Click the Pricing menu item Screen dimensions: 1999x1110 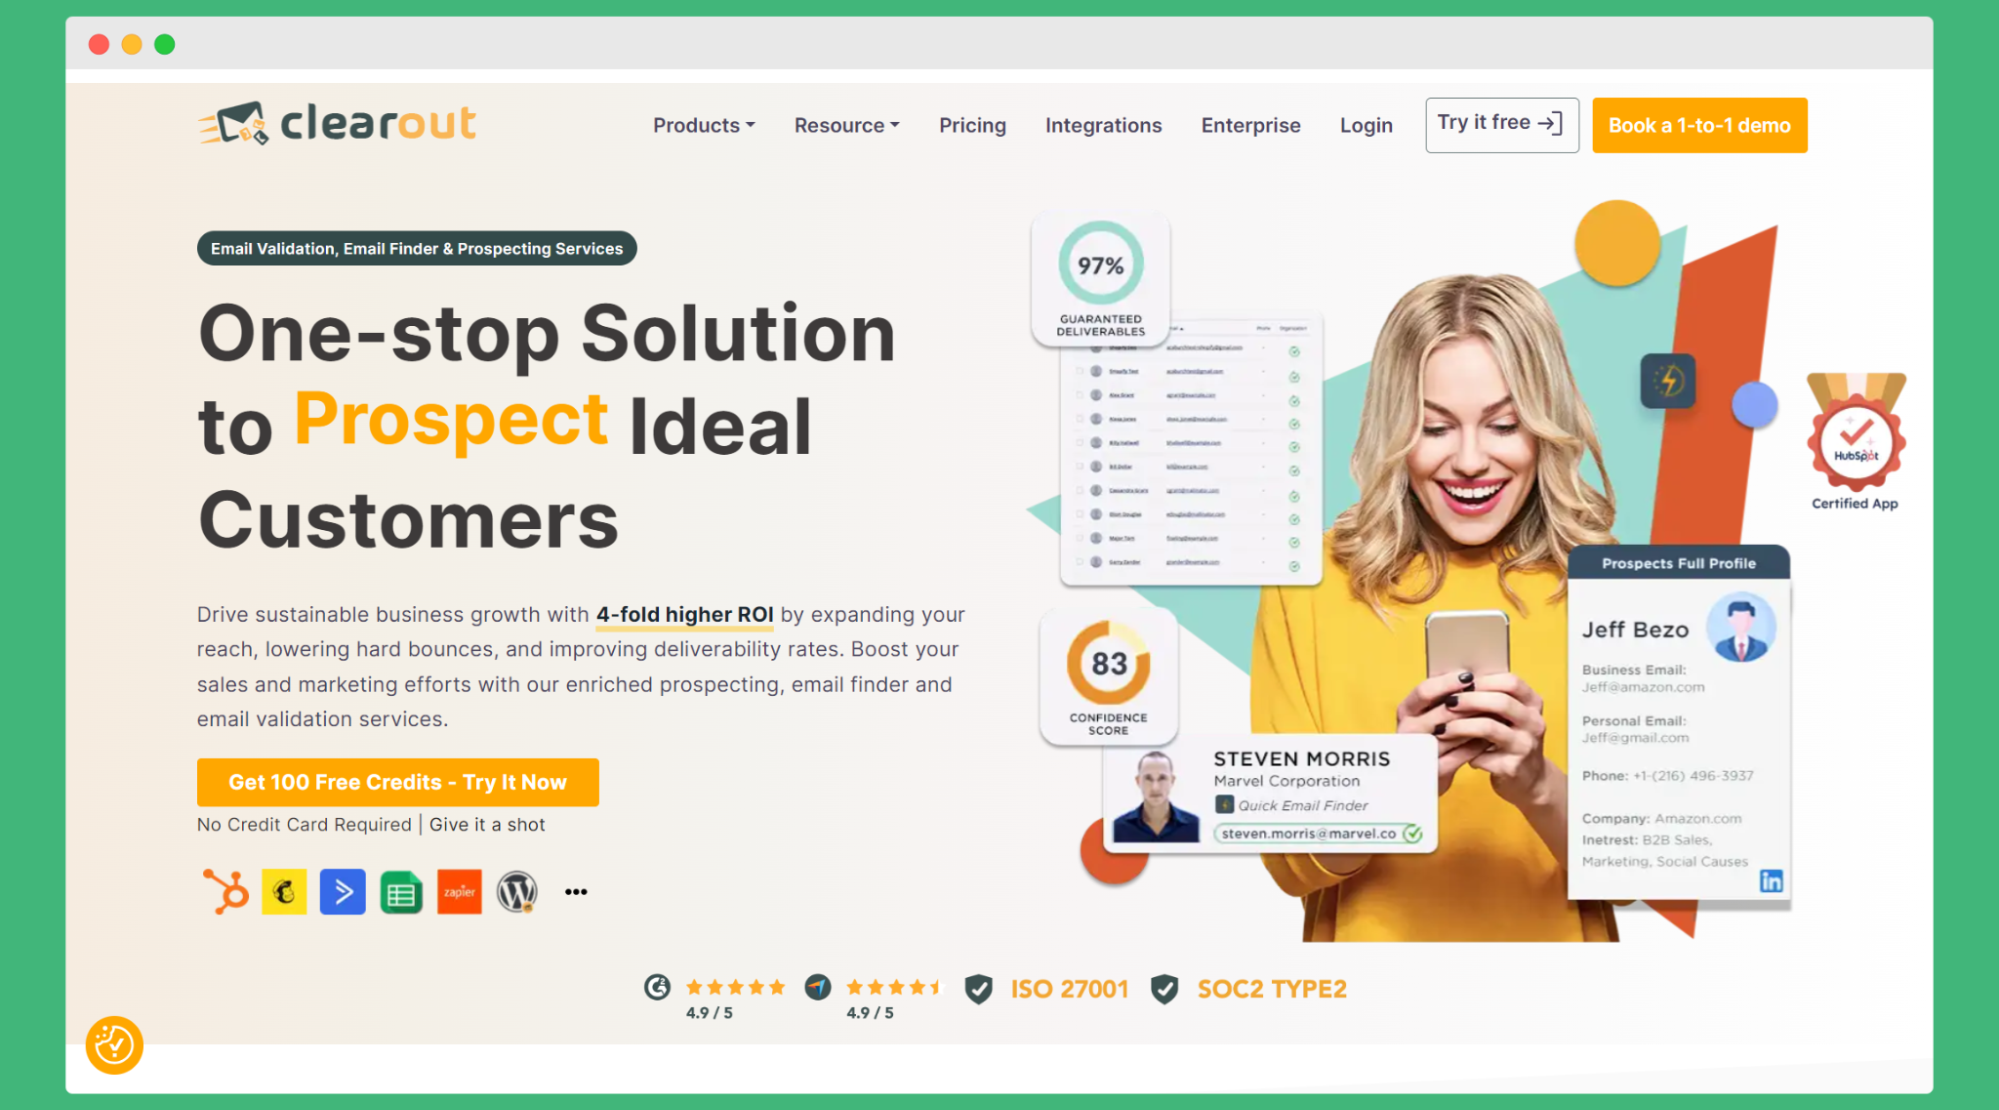point(970,124)
